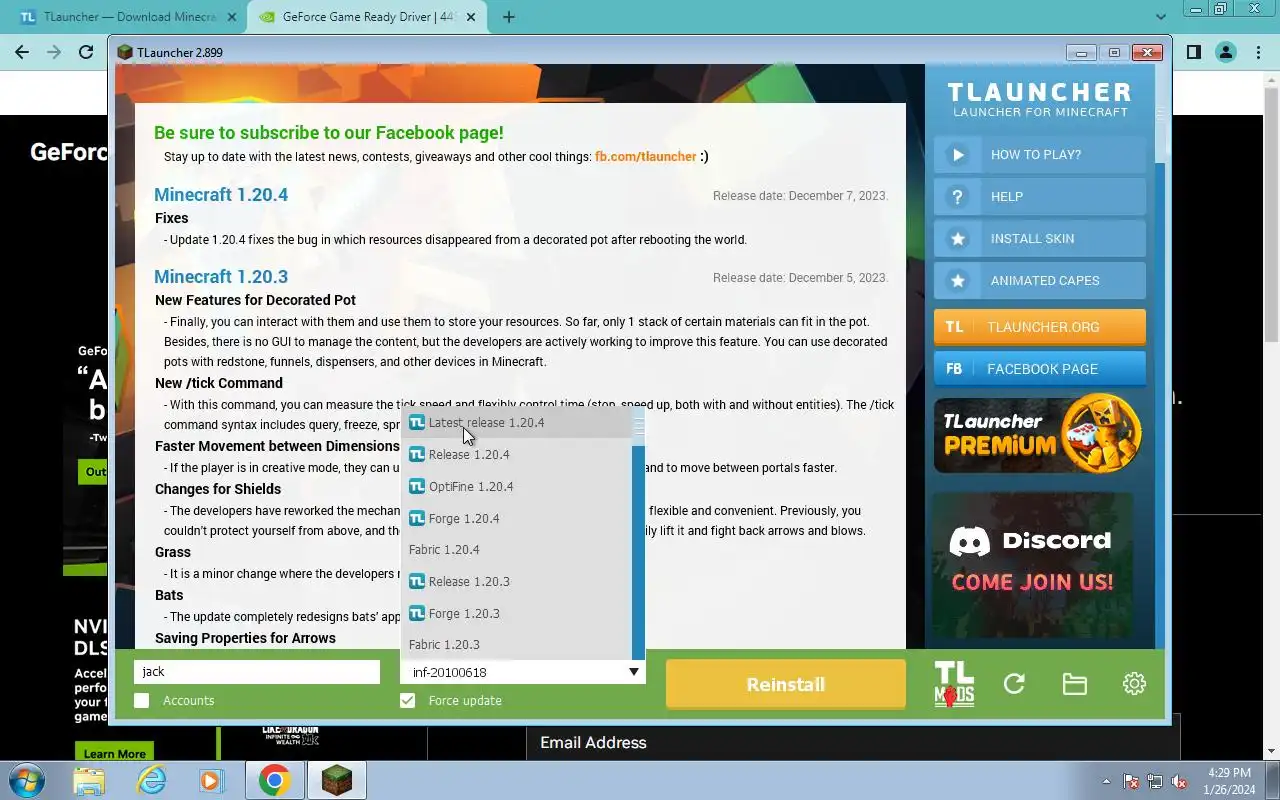Click ANIMATED CAPES button

(x=1040, y=281)
